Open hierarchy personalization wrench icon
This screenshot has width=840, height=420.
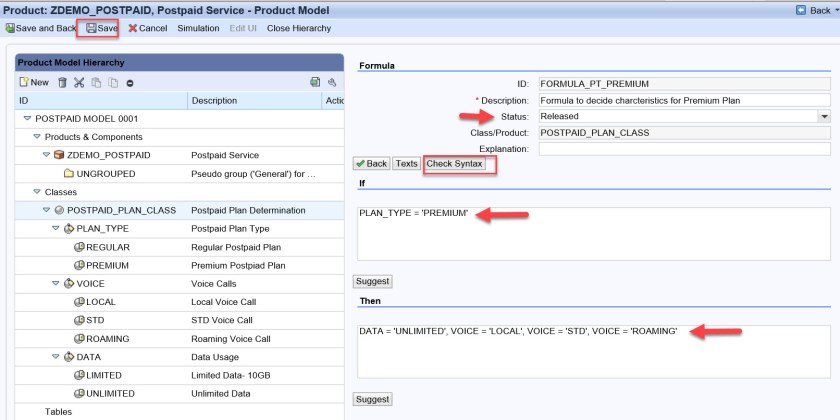coord(332,82)
